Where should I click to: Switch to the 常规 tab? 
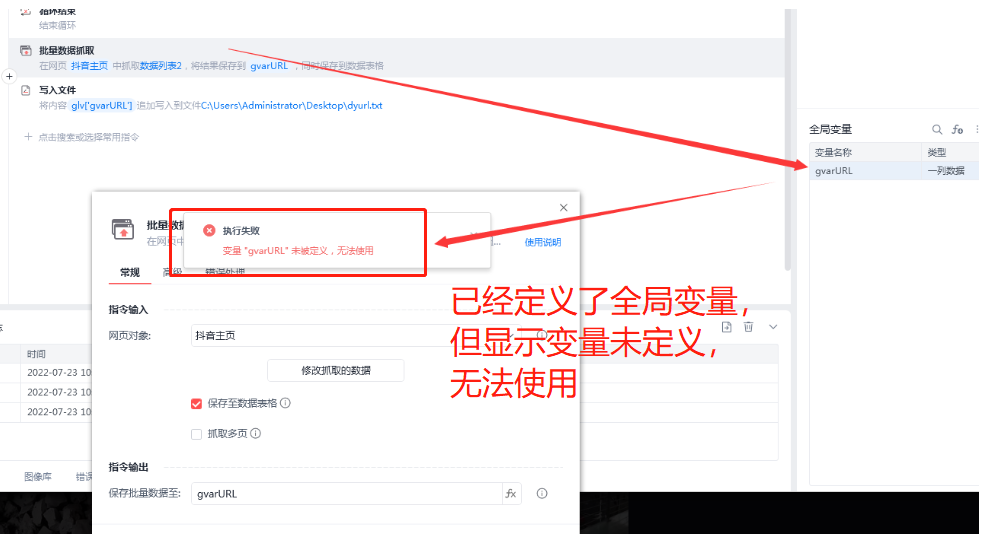[130, 272]
